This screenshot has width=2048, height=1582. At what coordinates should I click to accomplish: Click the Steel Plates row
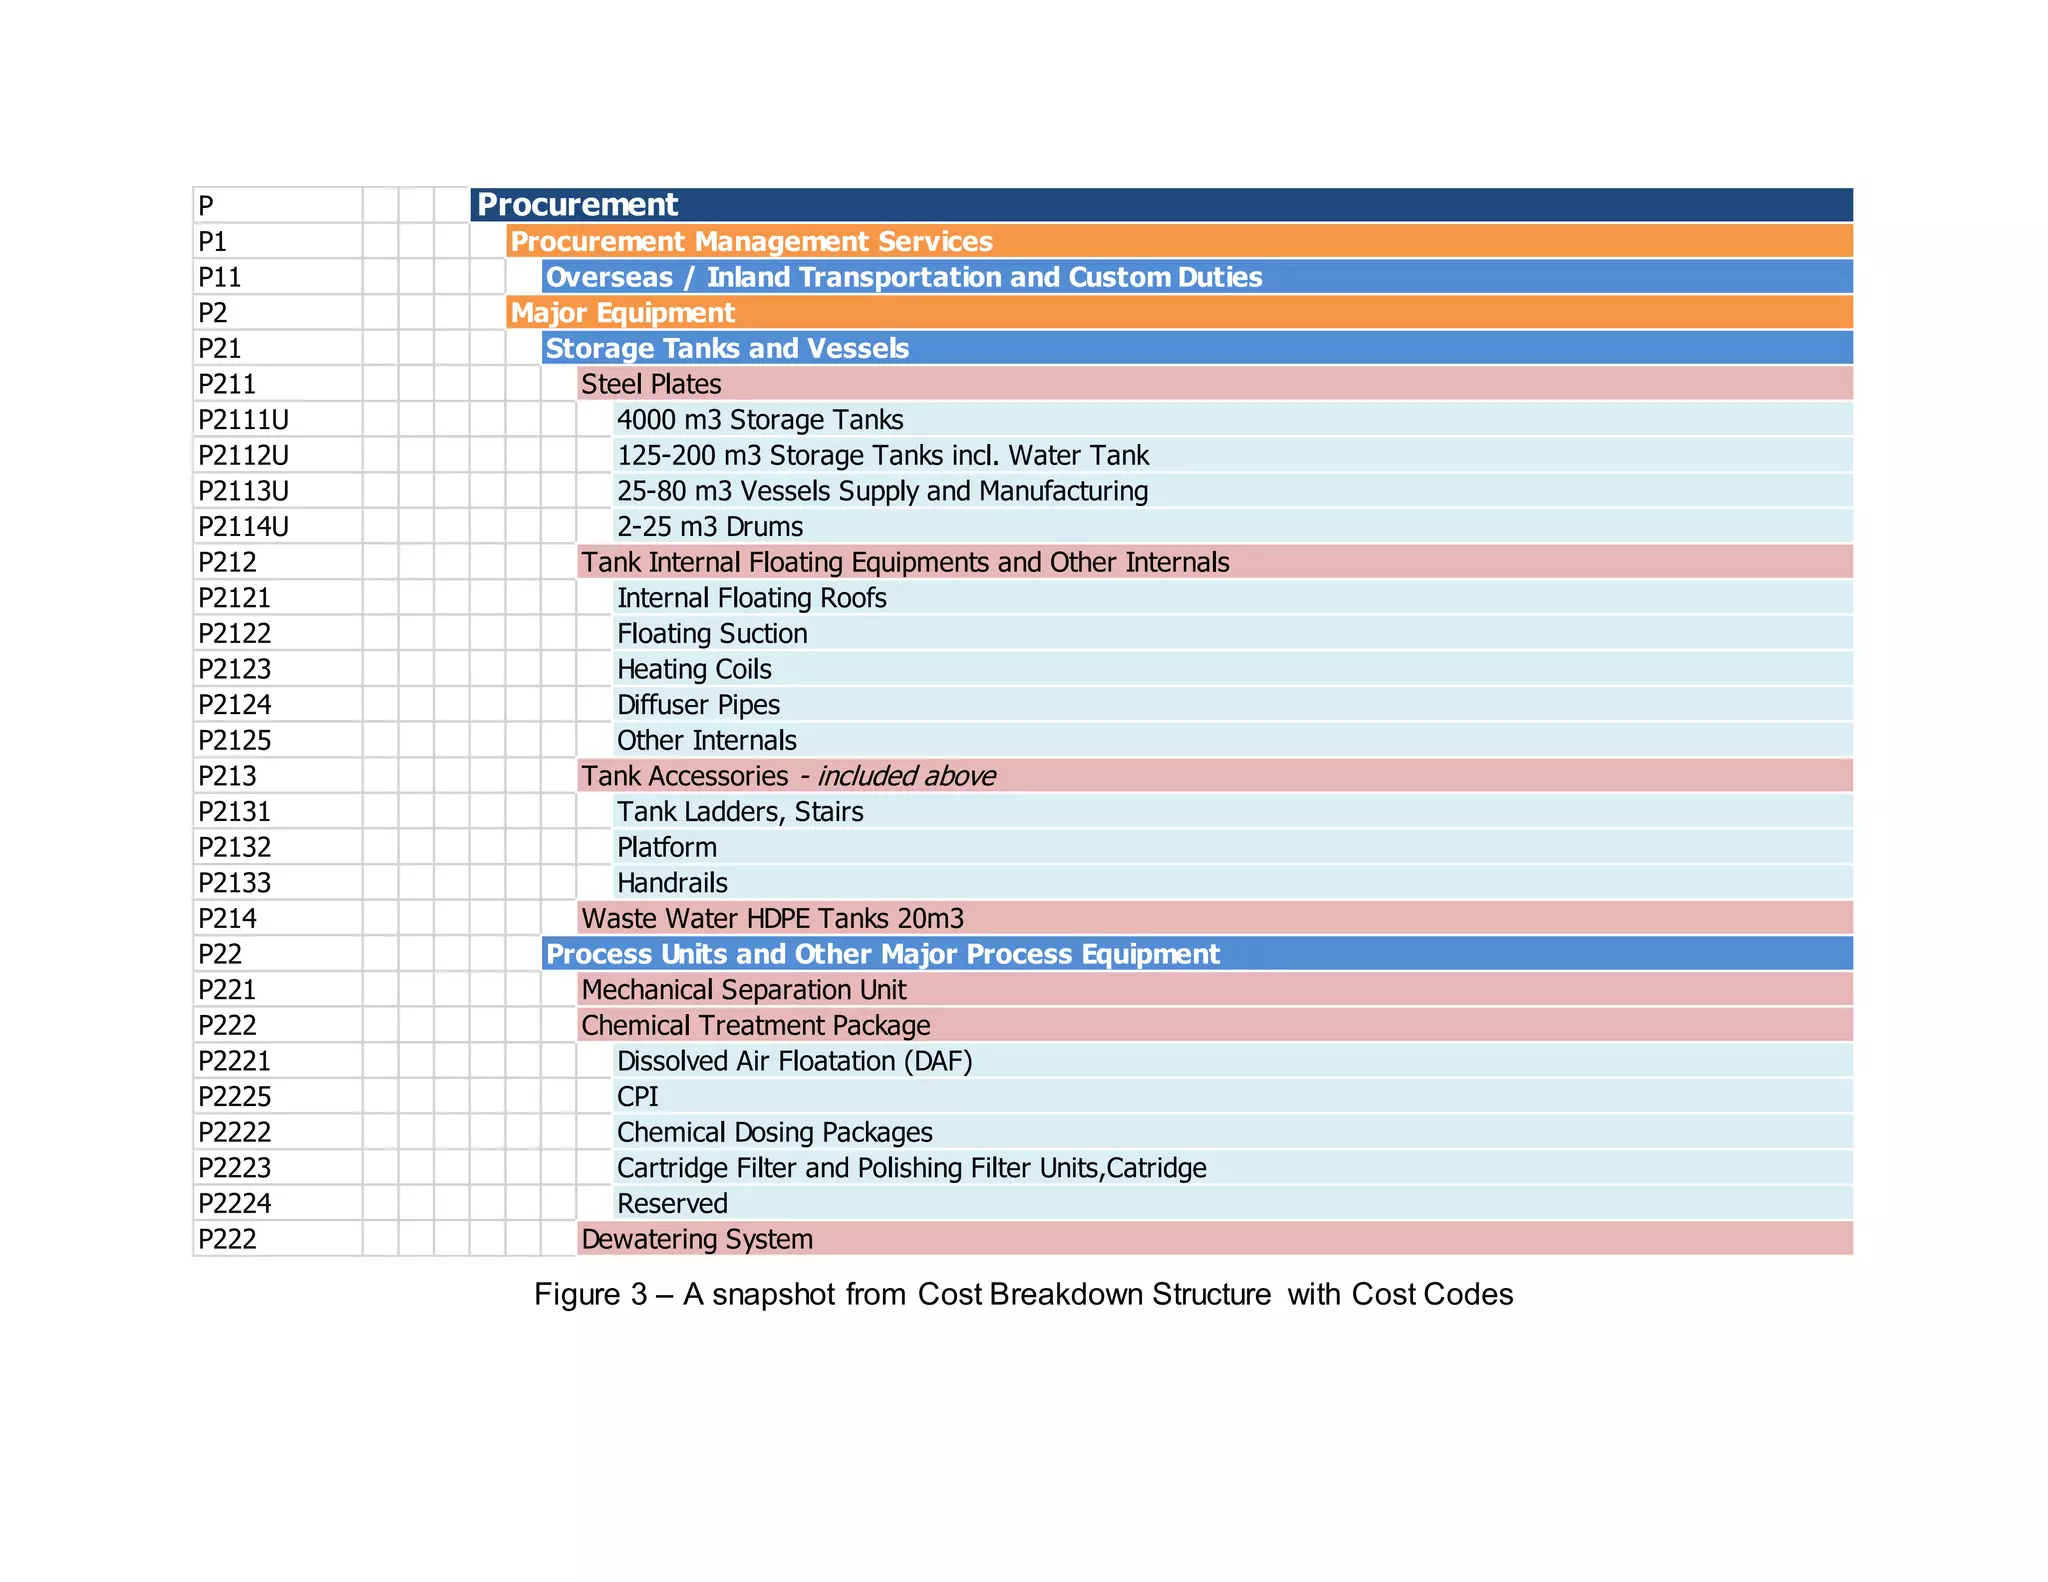point(1215,383)
